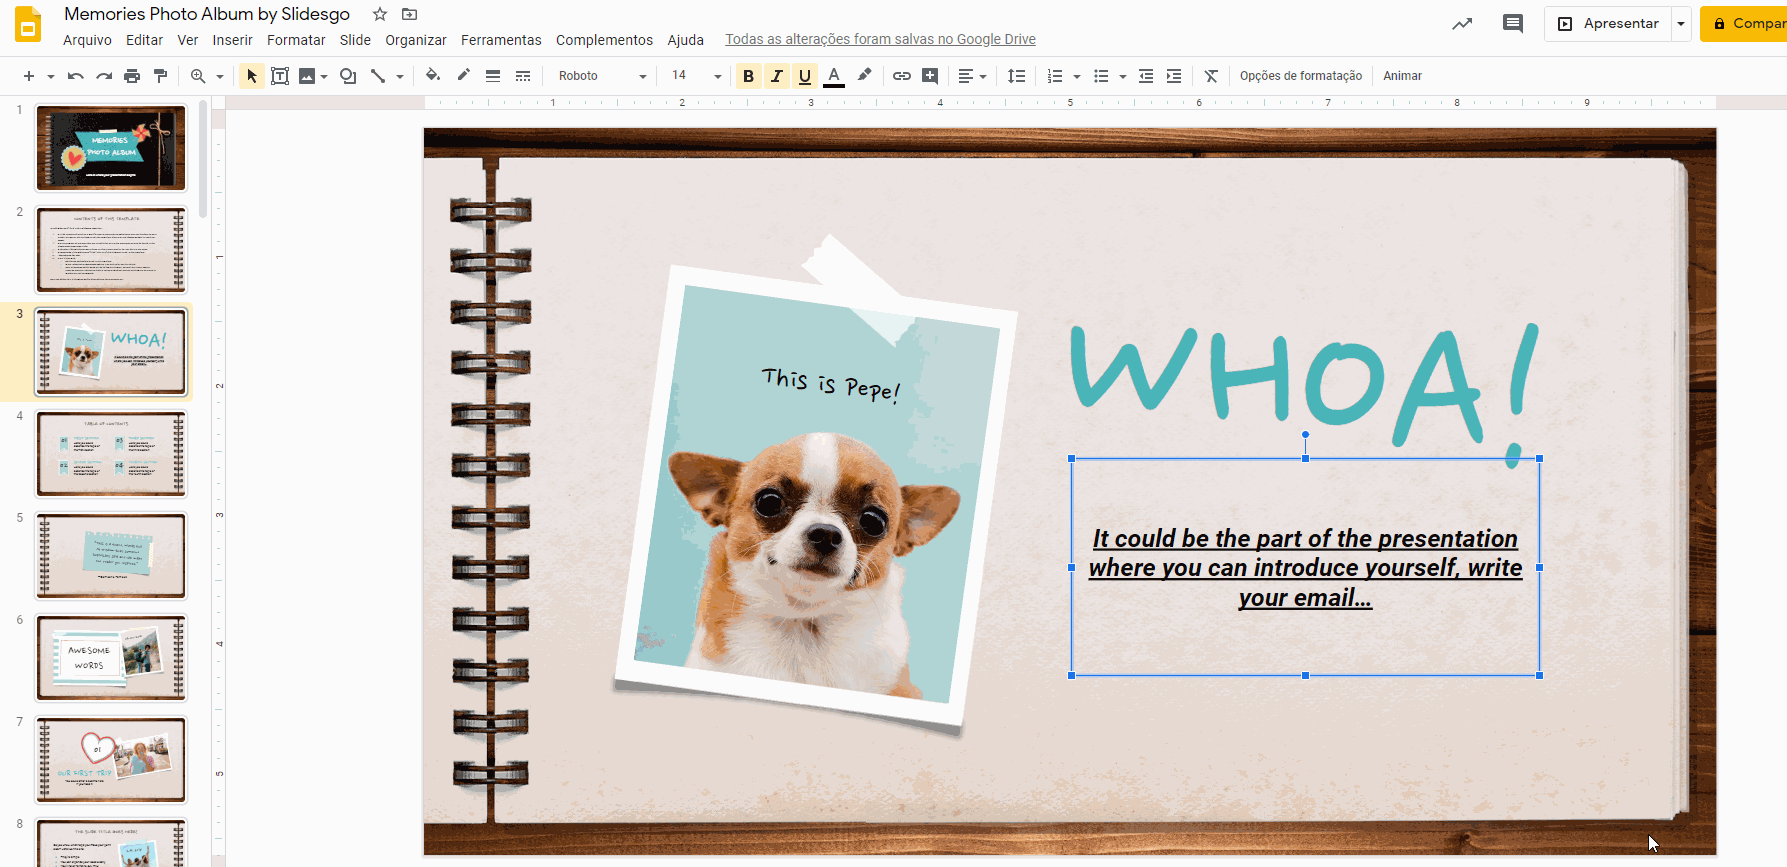Viewport: 1787px width, 867px height.
Task: Open the zoom level dropdown arrow
Action: click(x=220, y=76)
